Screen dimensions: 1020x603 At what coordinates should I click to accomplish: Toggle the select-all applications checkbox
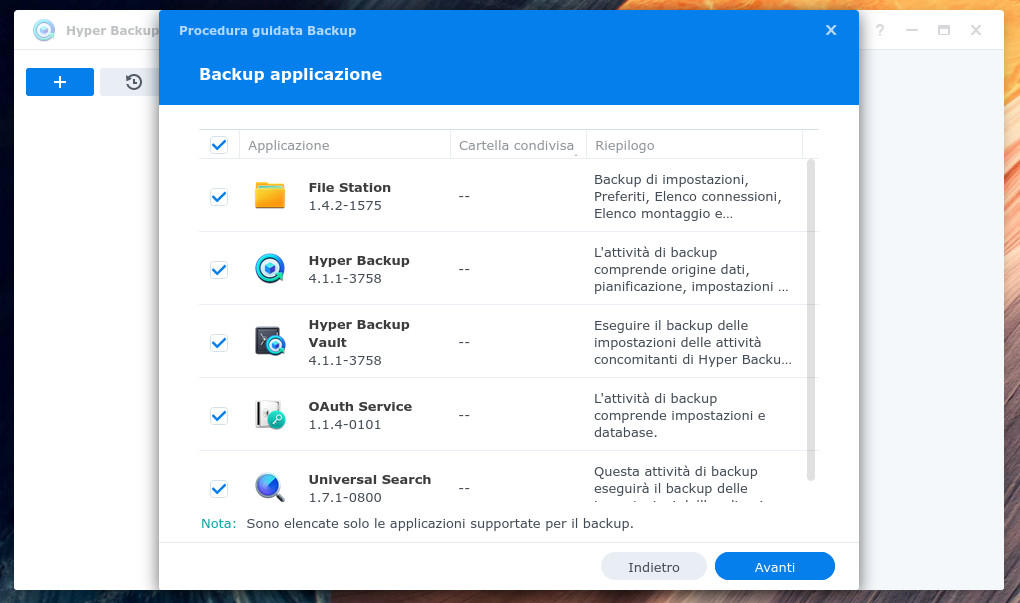click(x=219, y=144)
